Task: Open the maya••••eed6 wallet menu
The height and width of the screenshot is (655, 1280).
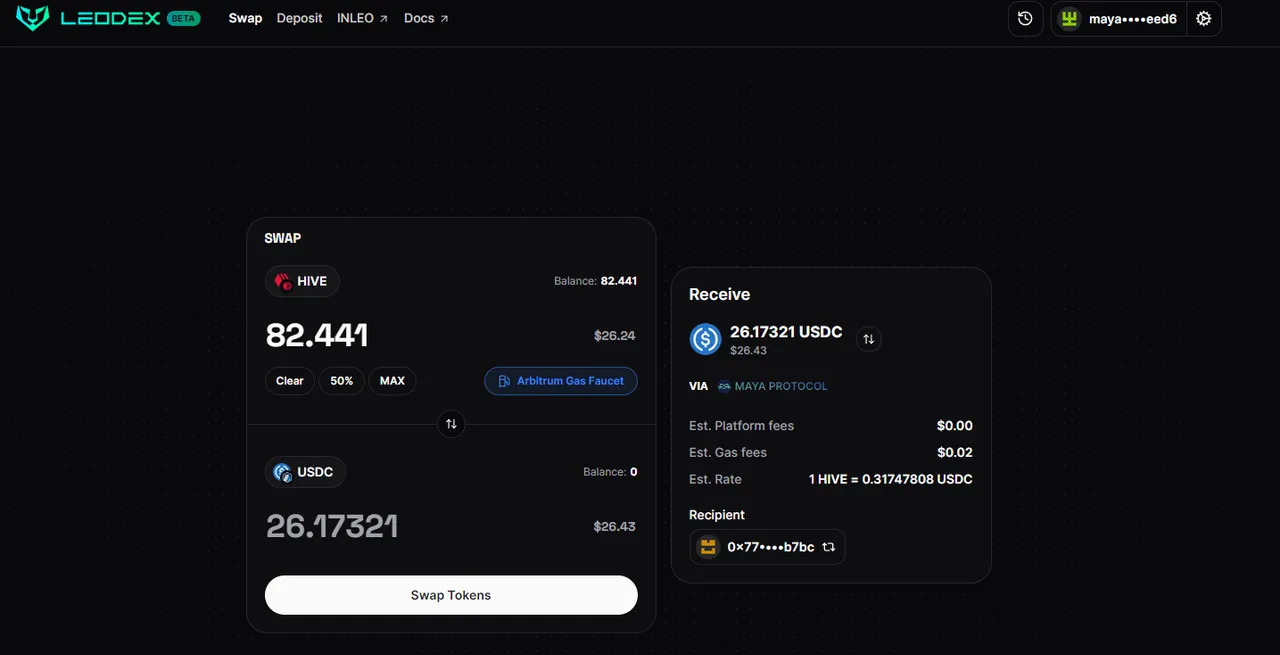Action: click(x=1119, y=19)
